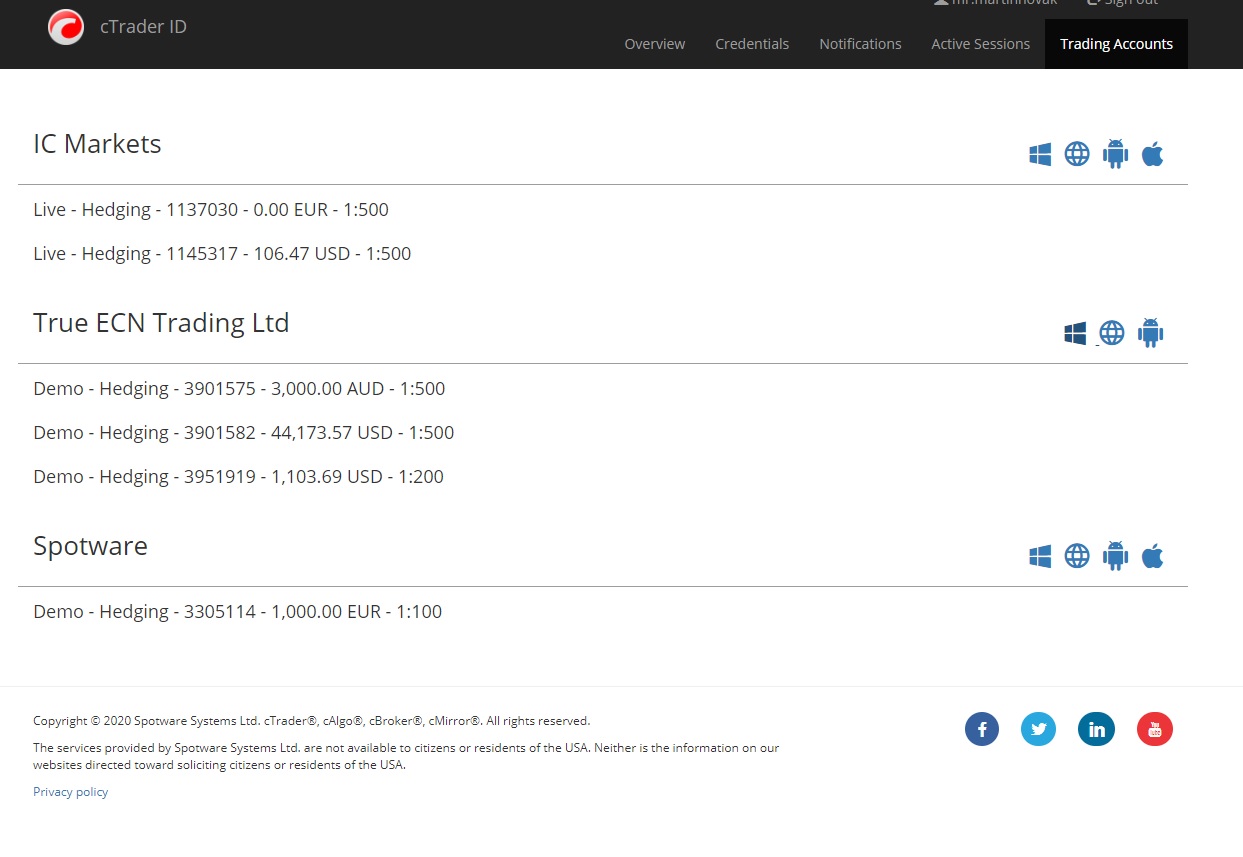The height and width of the screenshot is (857, 1243).
Task: Visit the Facebook page via footer icon
Action: (x=982, y=729)
